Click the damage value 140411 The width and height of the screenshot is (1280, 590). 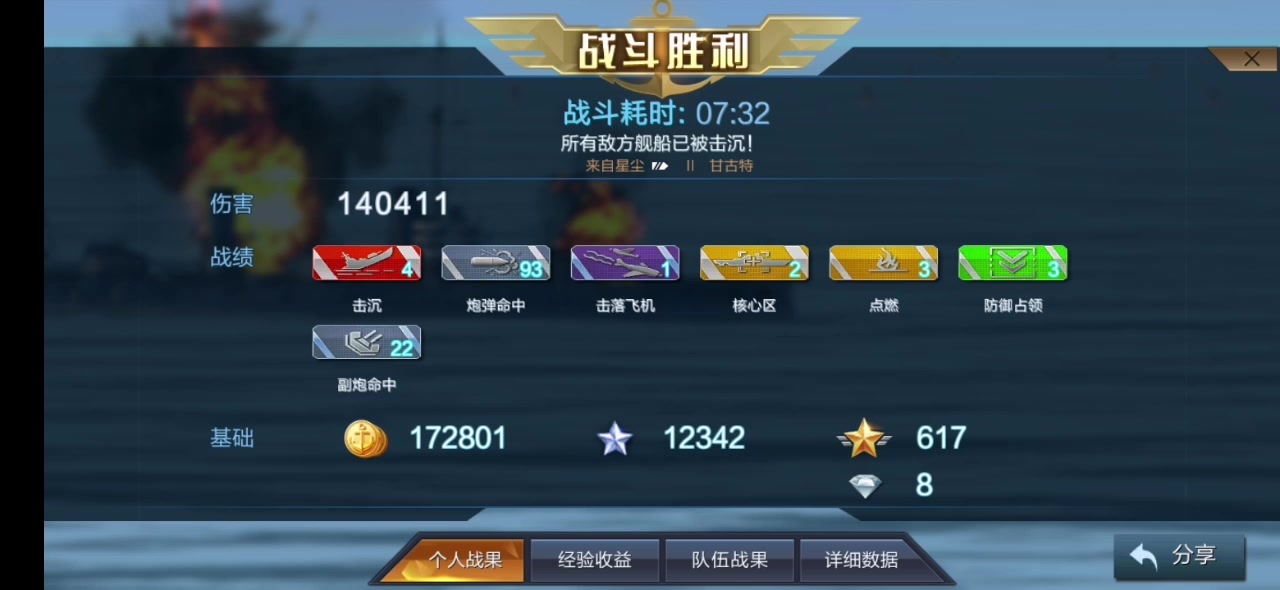tap(393, 205)
